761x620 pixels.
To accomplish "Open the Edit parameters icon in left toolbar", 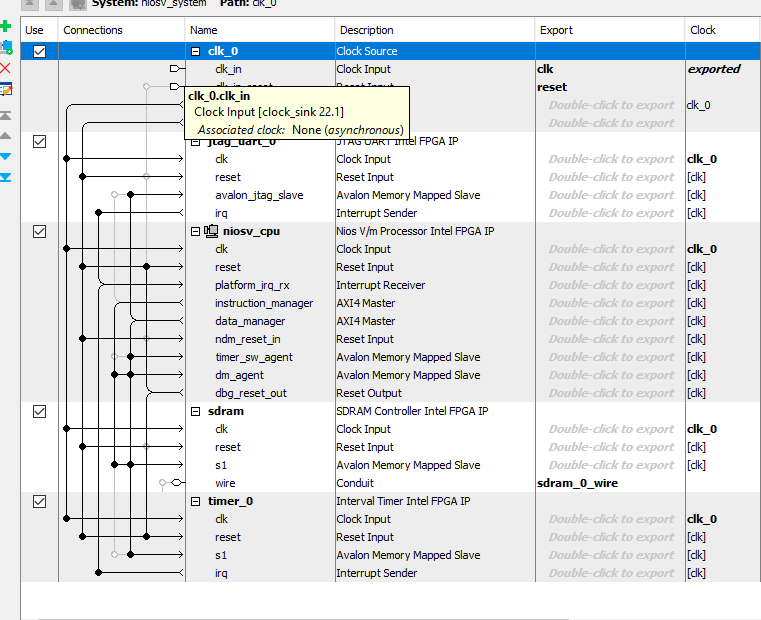I will pyautogui.click(x=6, y=89).
